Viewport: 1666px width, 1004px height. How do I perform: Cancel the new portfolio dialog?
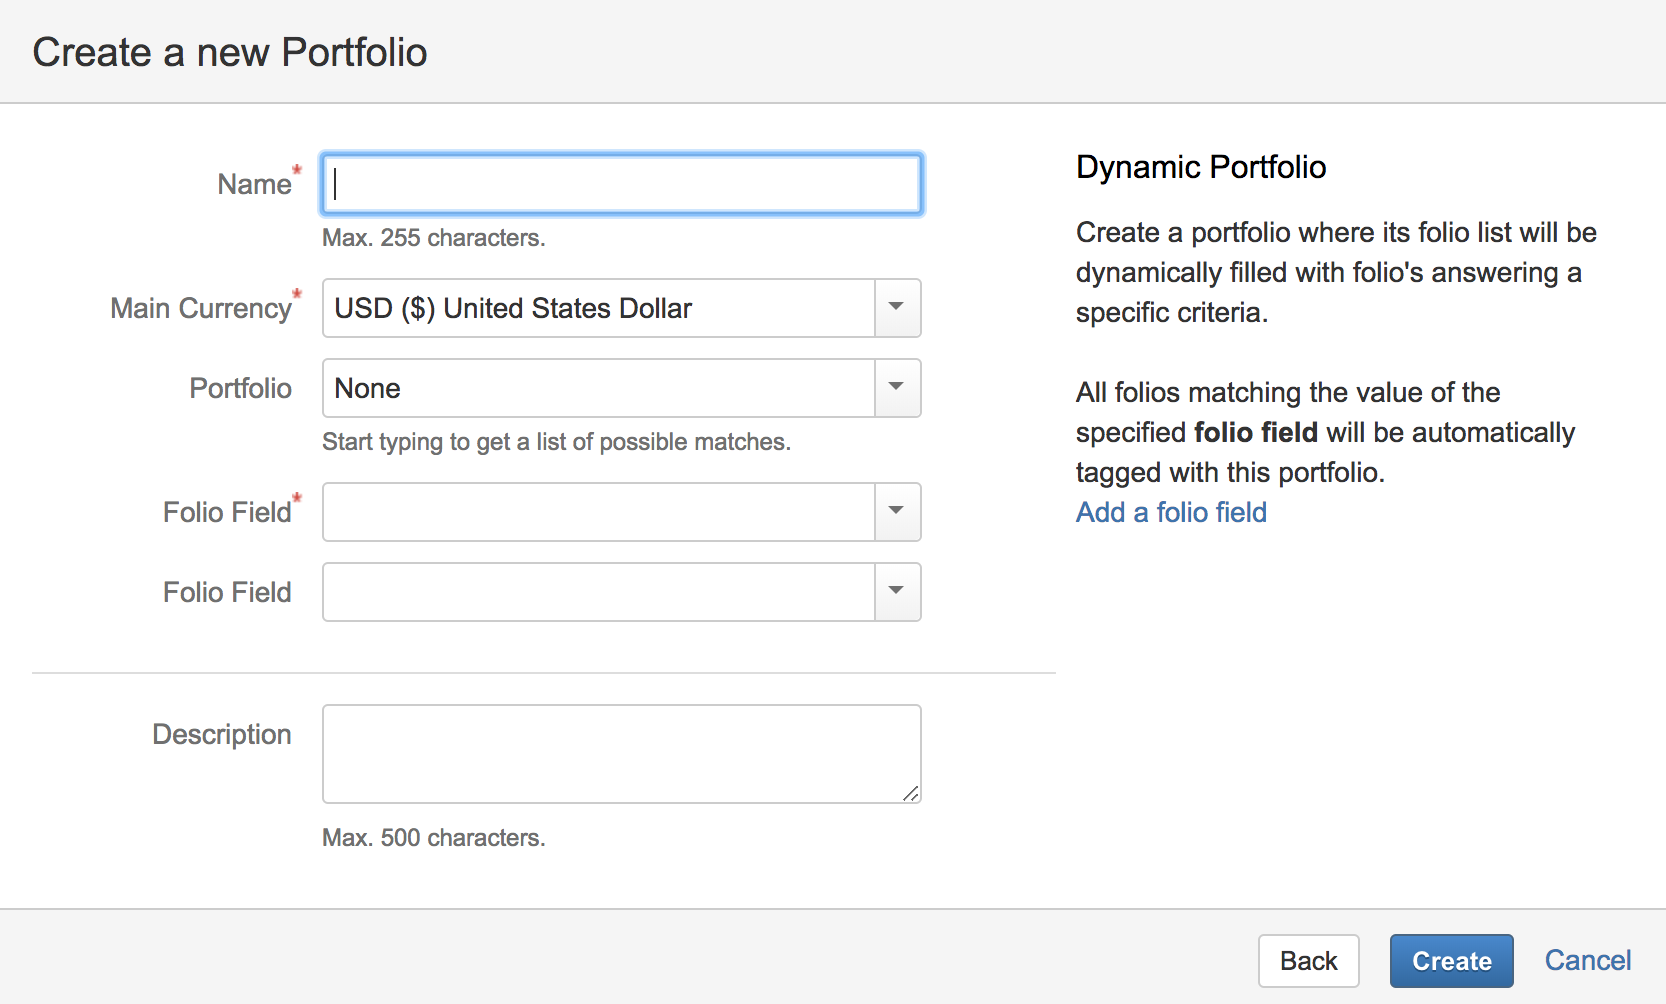[1587, 961]
